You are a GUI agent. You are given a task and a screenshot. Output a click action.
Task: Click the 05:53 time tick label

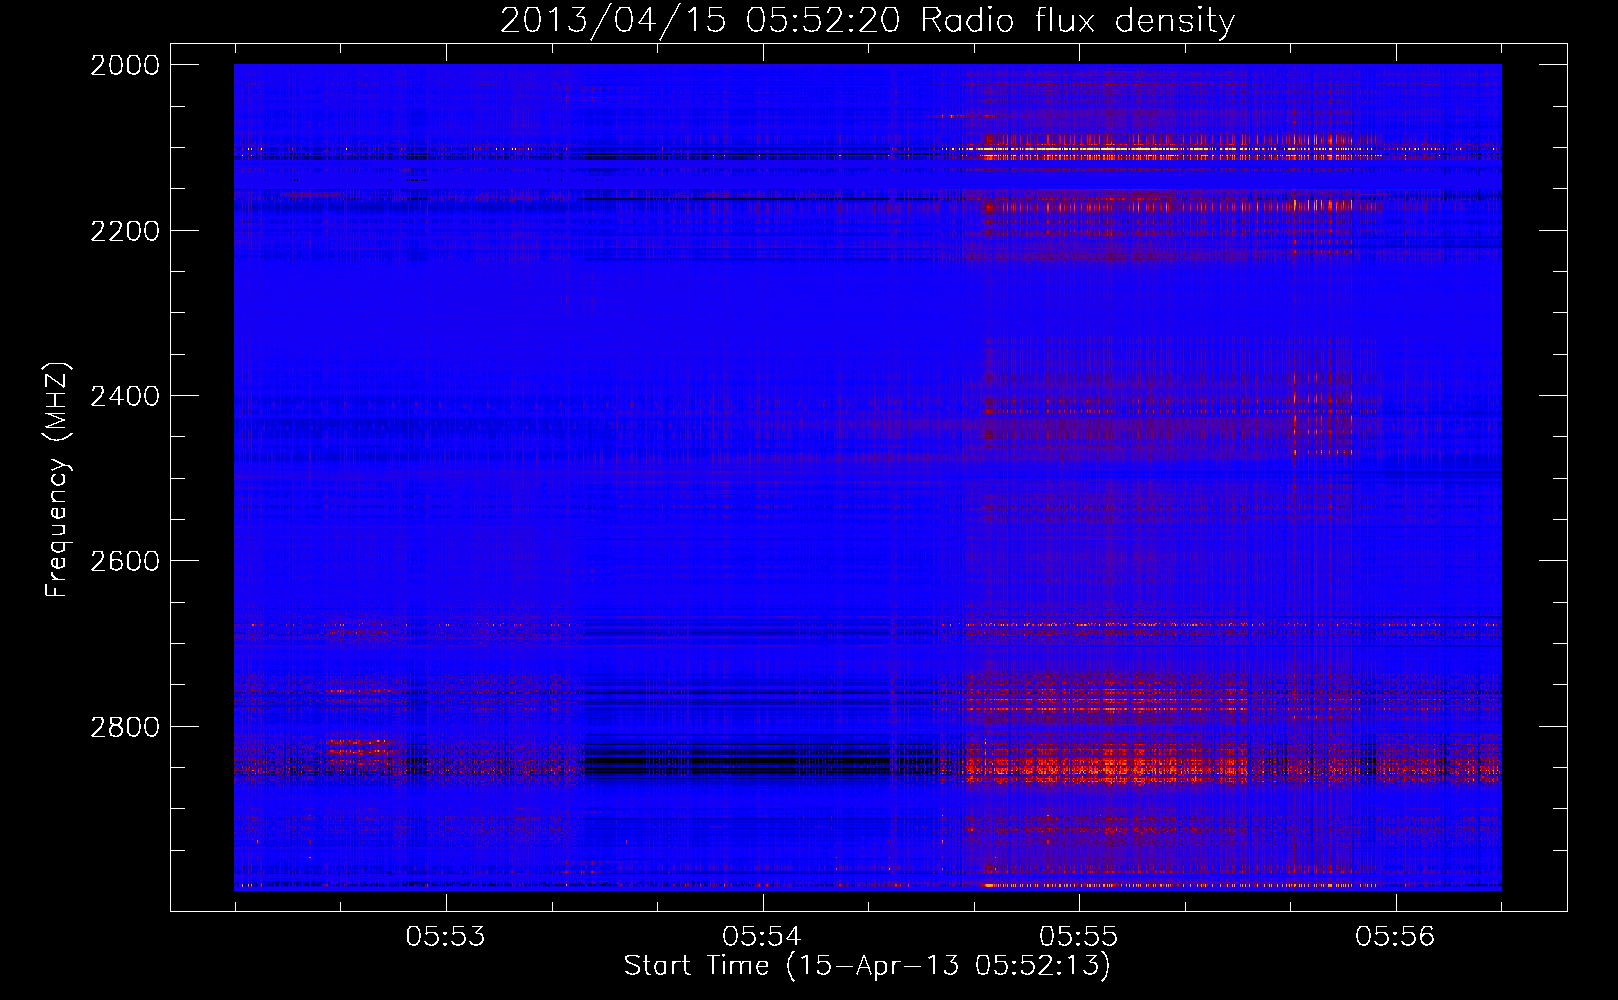[x=445, y=936]
